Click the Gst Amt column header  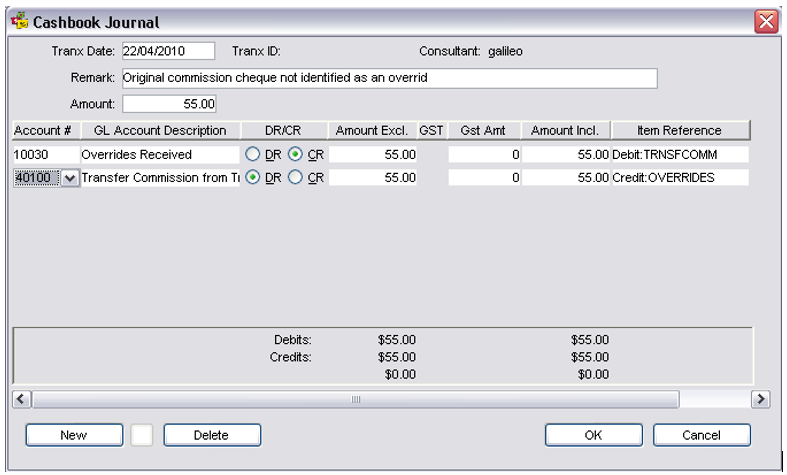tap(484, 131)
